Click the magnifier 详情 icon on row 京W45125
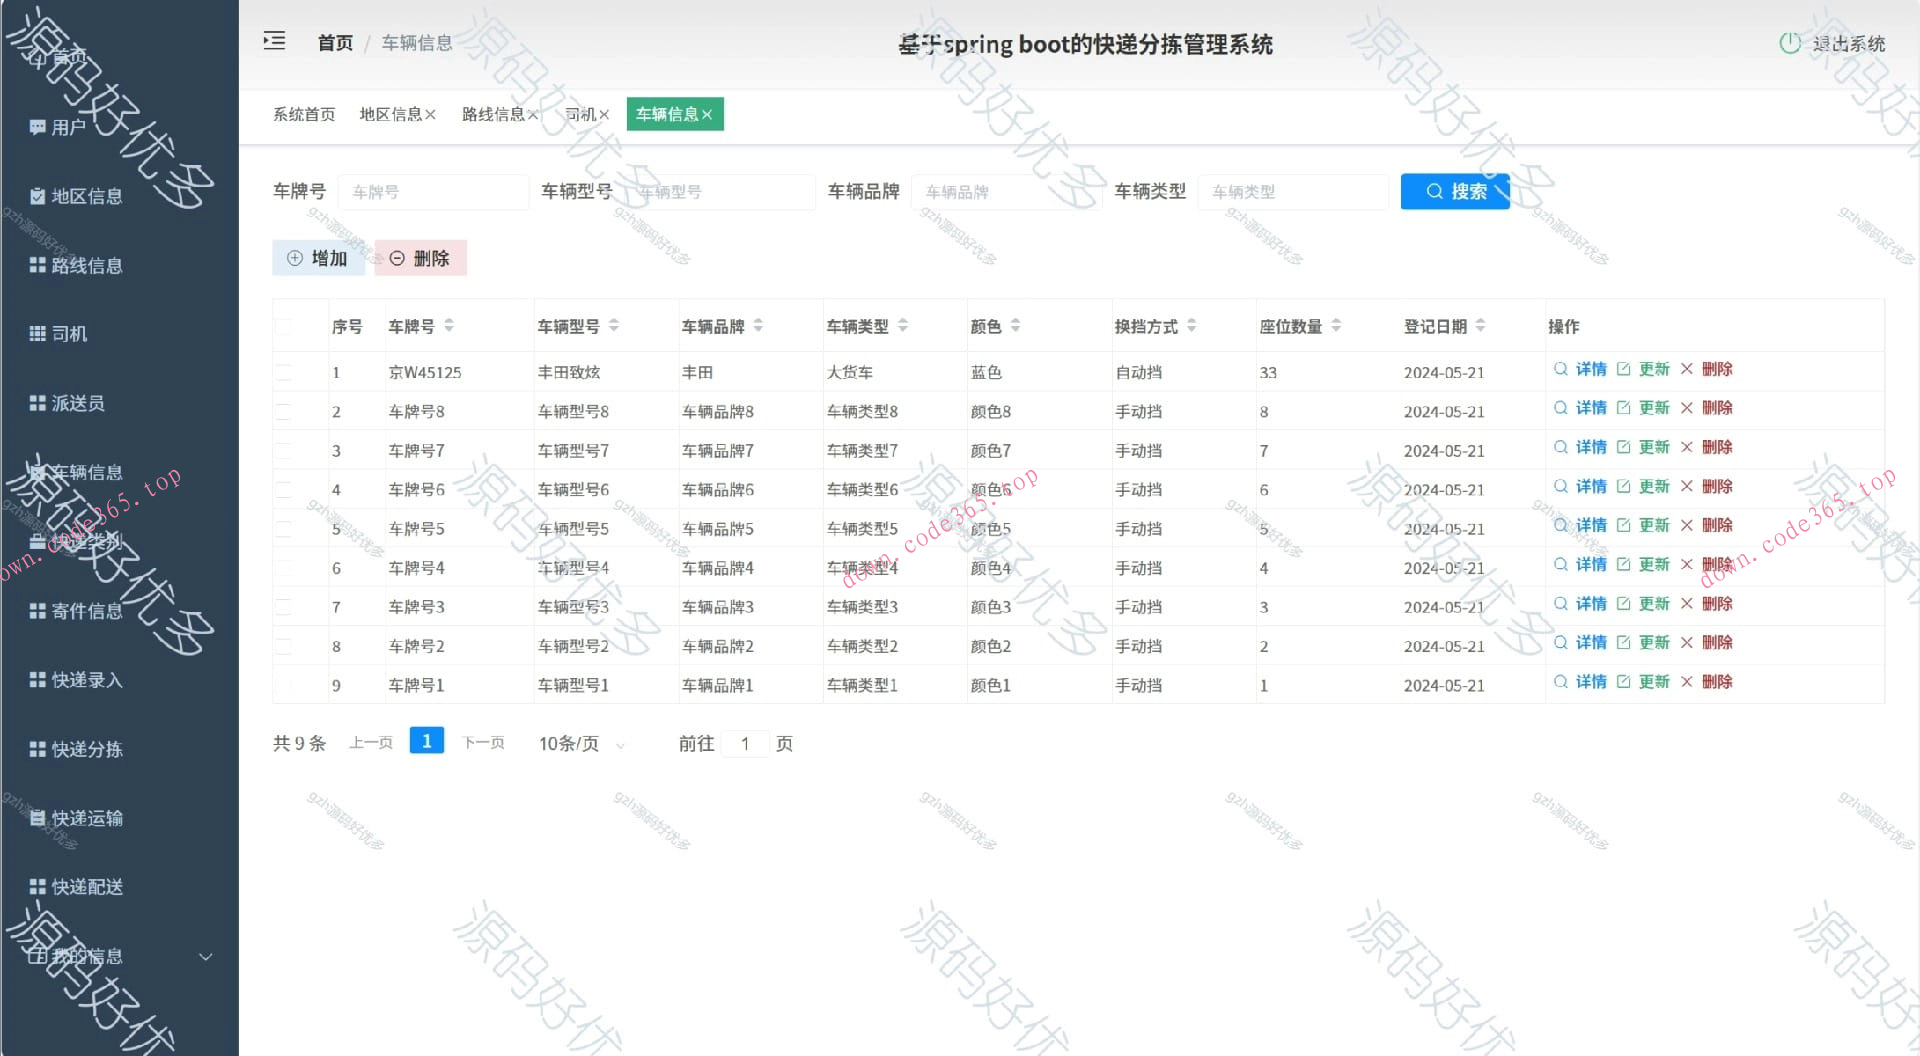Viewport: 1920px width, 1056px height. point(1560,368)
